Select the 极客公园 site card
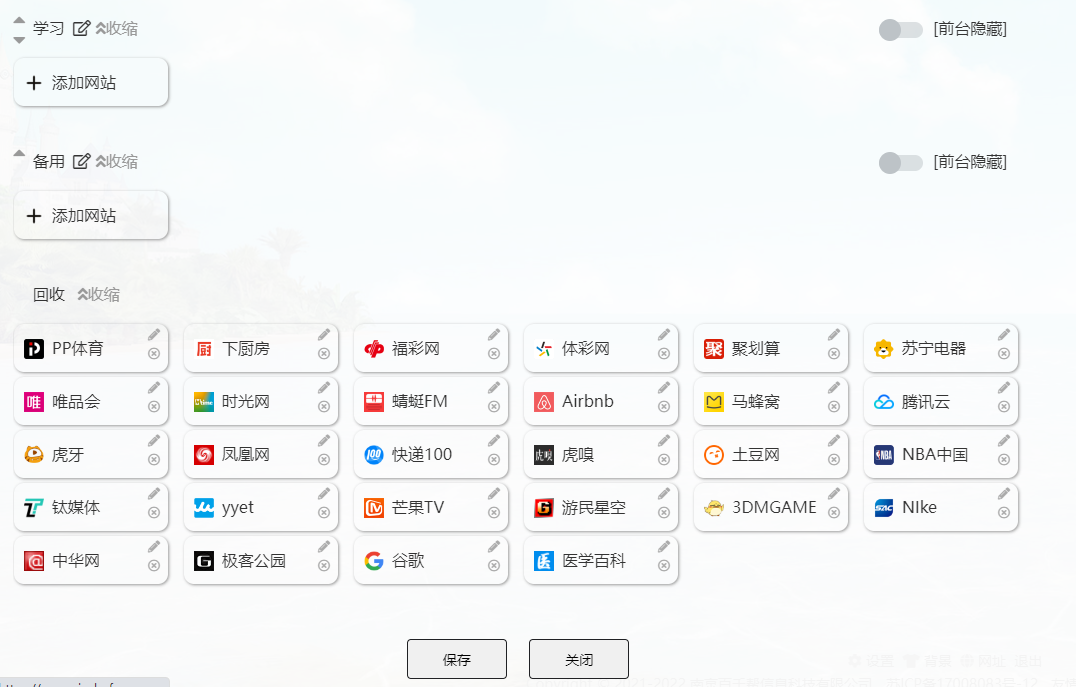1076x687 pixels. point(261,561)
